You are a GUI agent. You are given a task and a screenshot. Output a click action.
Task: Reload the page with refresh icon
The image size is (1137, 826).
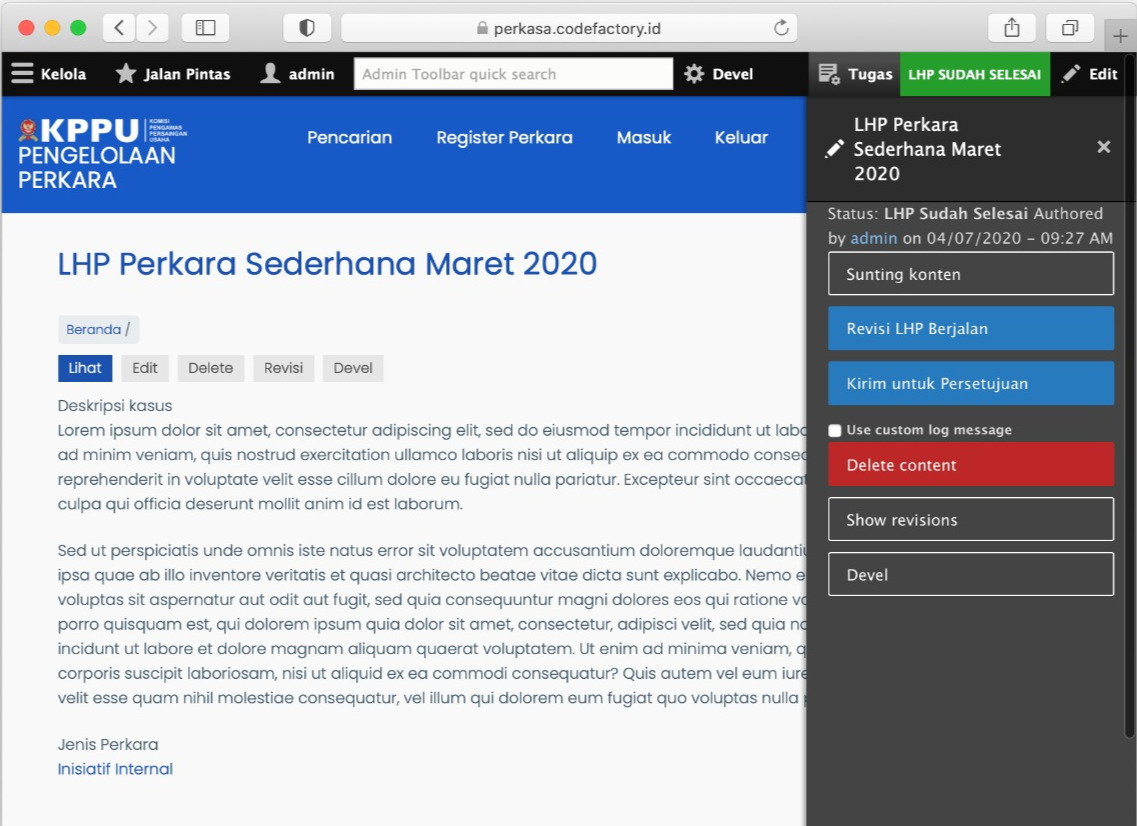[782, 28]
